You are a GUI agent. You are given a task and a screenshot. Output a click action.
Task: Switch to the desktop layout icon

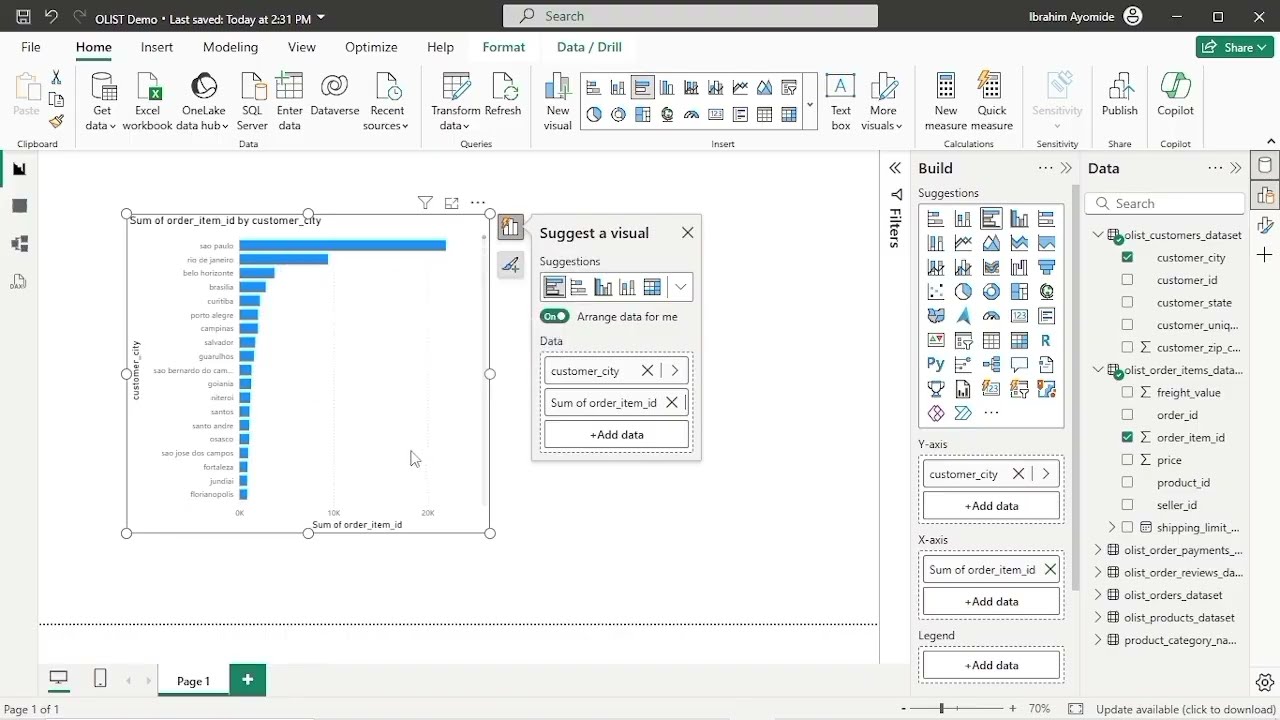pos(59,679)
